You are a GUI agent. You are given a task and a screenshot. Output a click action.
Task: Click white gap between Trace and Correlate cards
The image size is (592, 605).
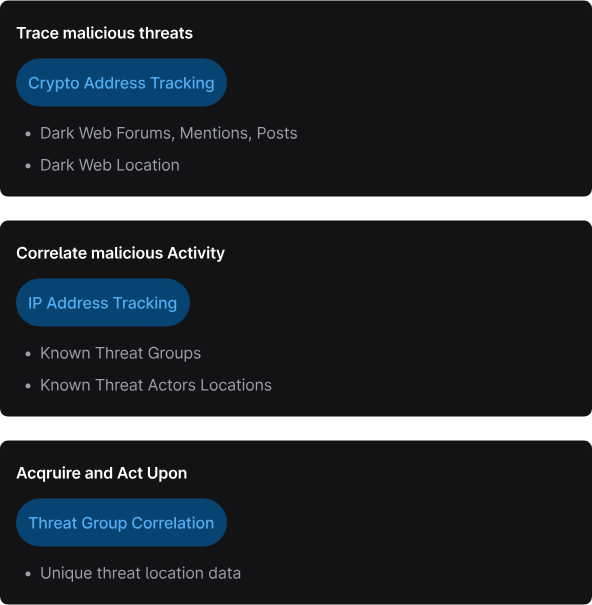[x=296, y=208]
